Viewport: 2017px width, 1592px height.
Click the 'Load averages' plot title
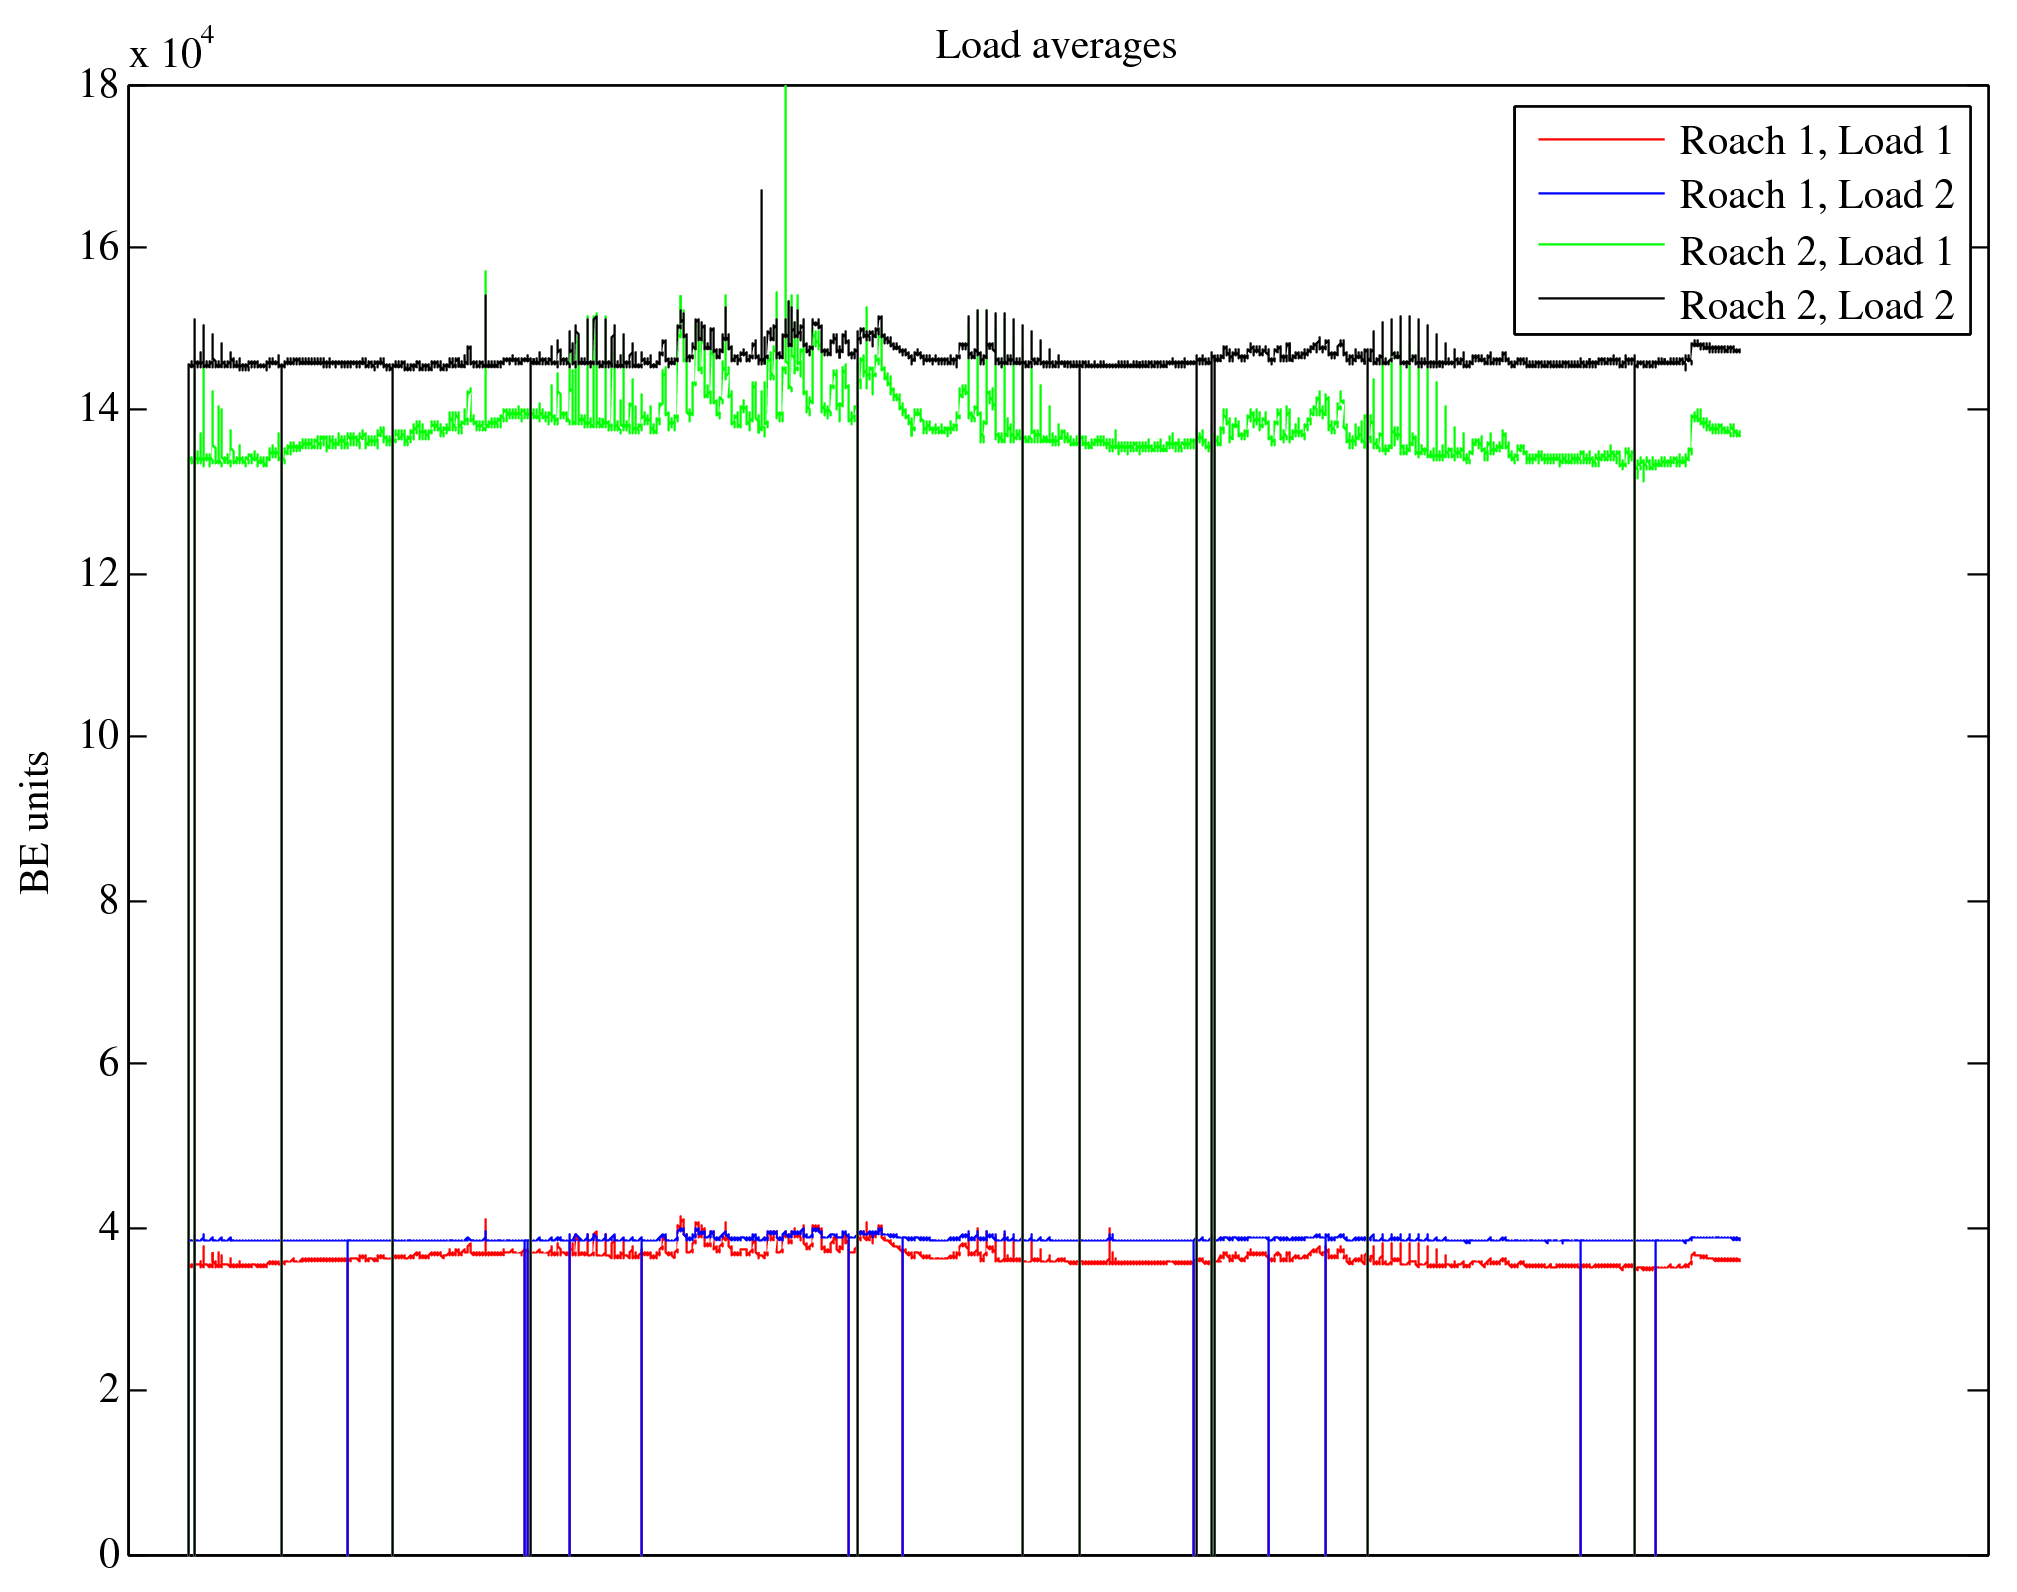point(1055,46)
